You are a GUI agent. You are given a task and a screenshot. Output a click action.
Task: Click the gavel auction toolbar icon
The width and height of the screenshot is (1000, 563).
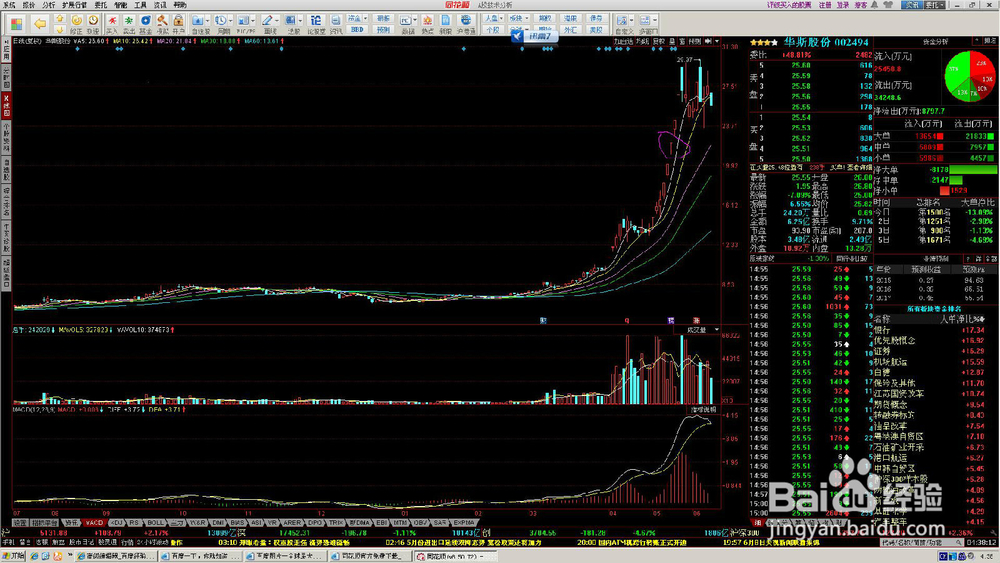pyautogui.click(x=162, y=24)
